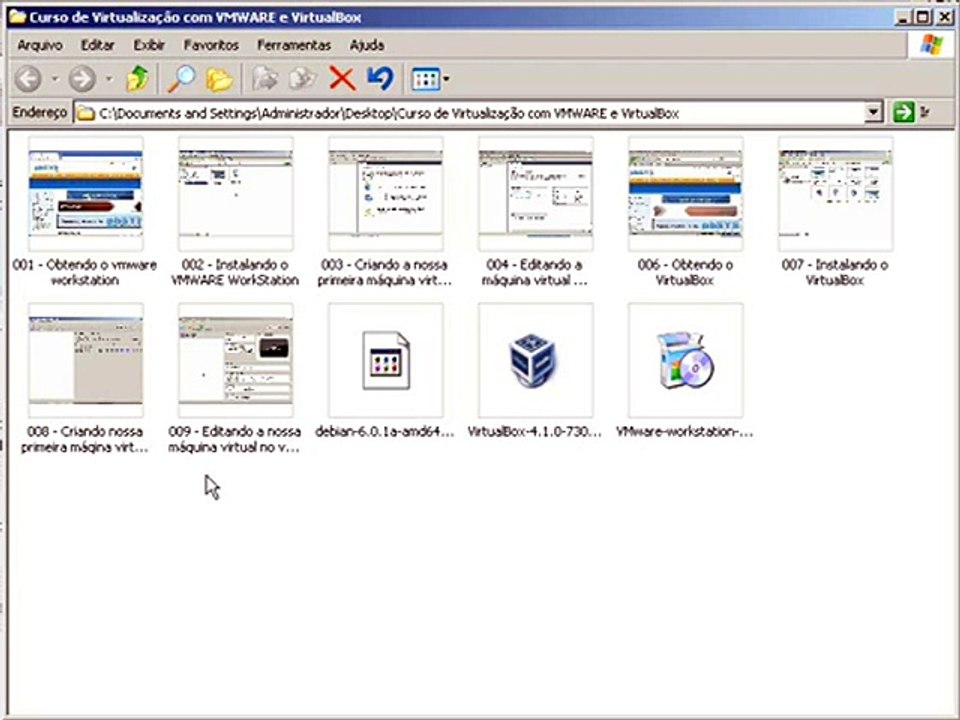Viewport: 960px width, 720px height.
Task: Open the Arquivo menu
Action: pos(40,45)
